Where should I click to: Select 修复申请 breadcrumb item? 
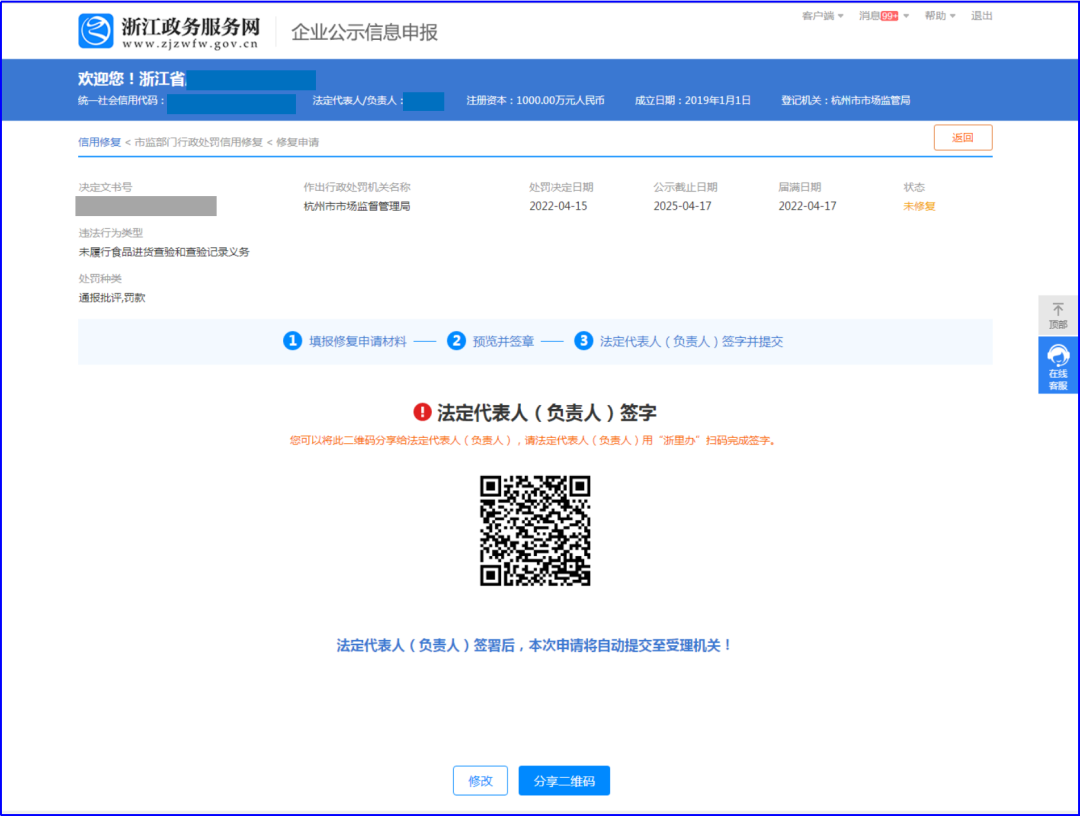coord(297,142)
